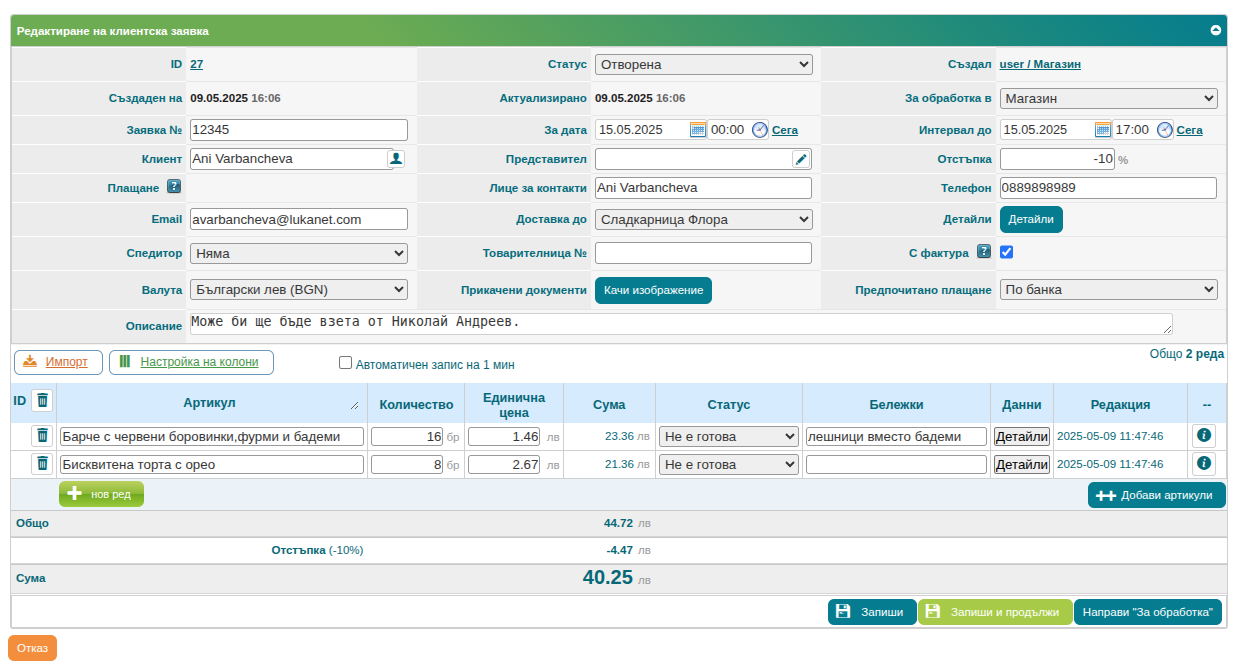Click pencil edit icon in Представител field
The image size is (1240, 668).
801,158
